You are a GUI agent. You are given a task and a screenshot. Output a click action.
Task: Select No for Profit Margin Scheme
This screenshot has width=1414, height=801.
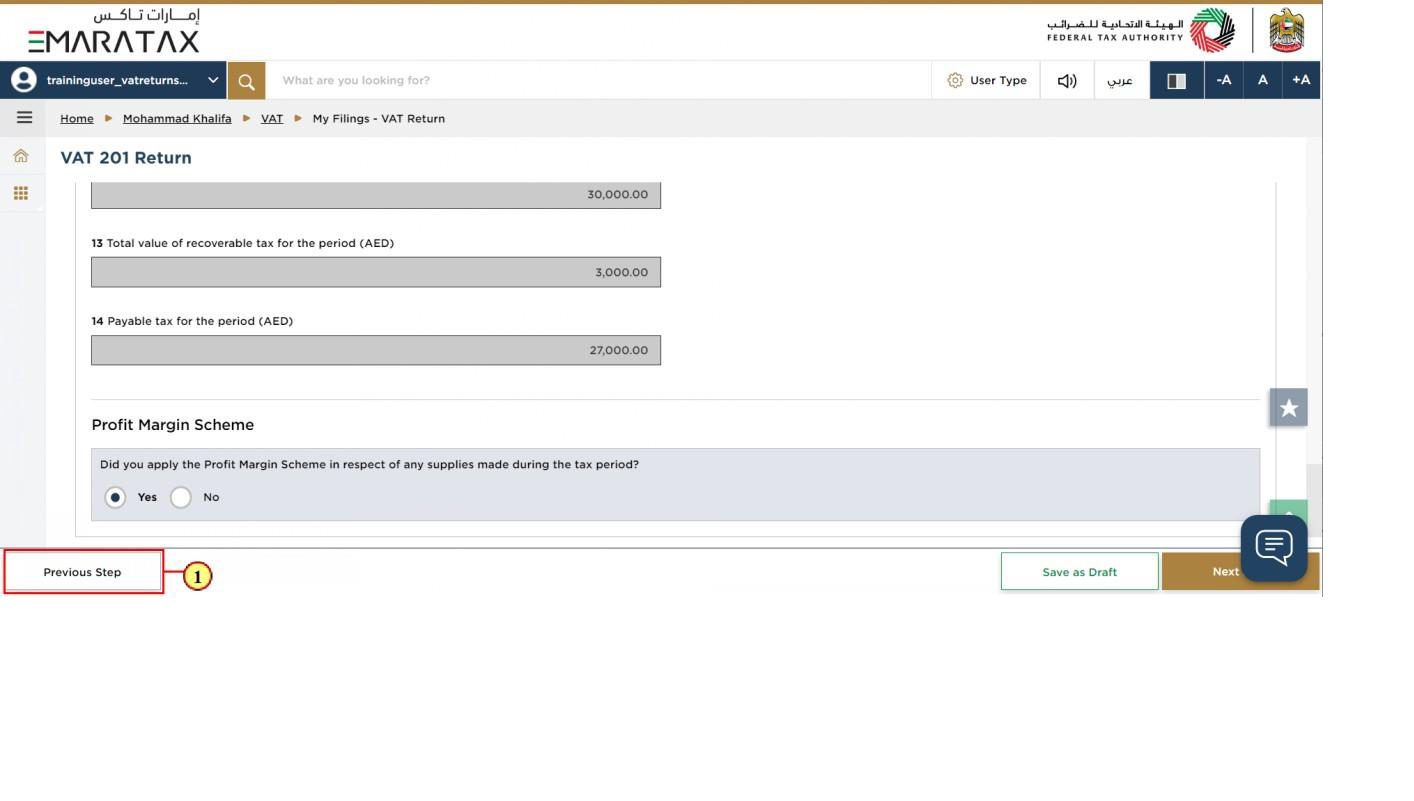tap(181, 497)
